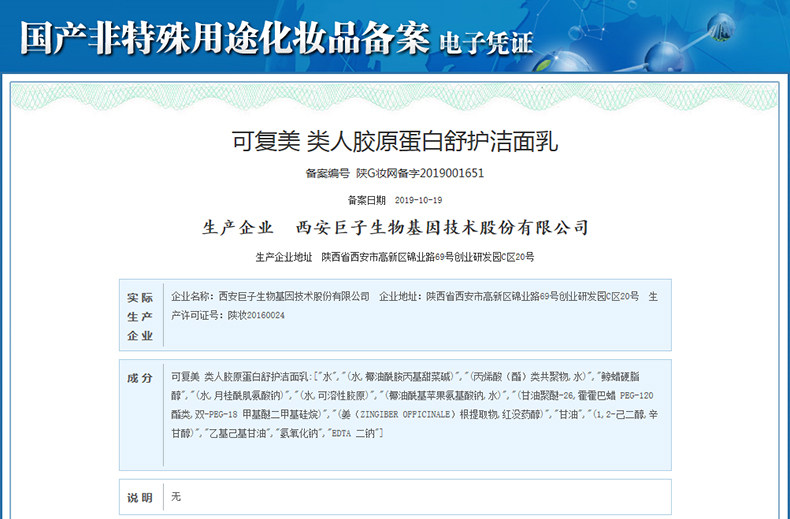The width and height of the screenshot is (790, 519).
Task: Click ingredient text ZINGIBER OFFICINALE
Action: coord(407,415)
